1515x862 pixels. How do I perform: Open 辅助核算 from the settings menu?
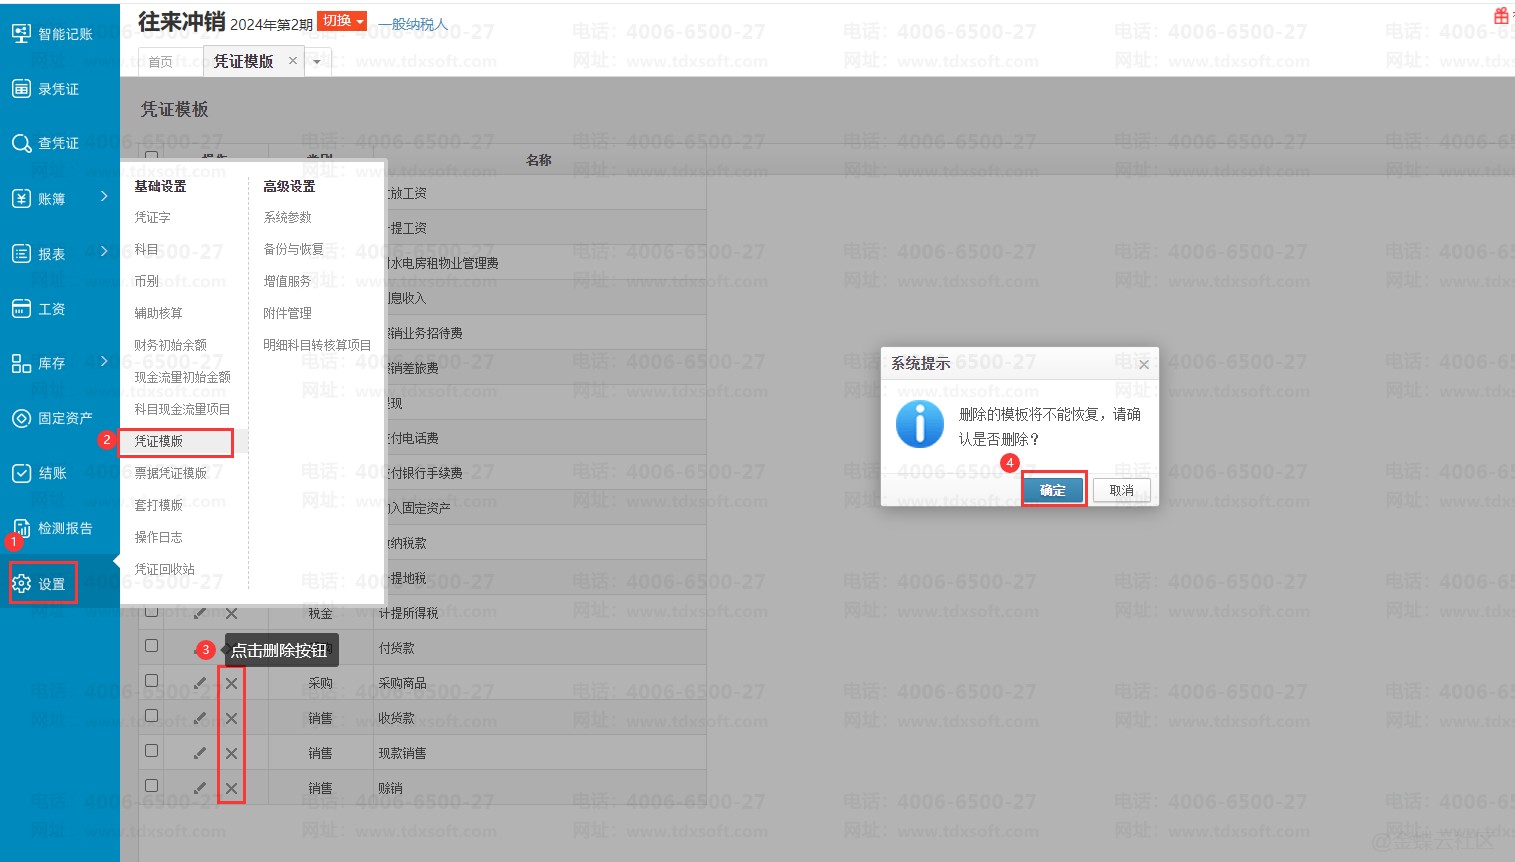point(158,313)
